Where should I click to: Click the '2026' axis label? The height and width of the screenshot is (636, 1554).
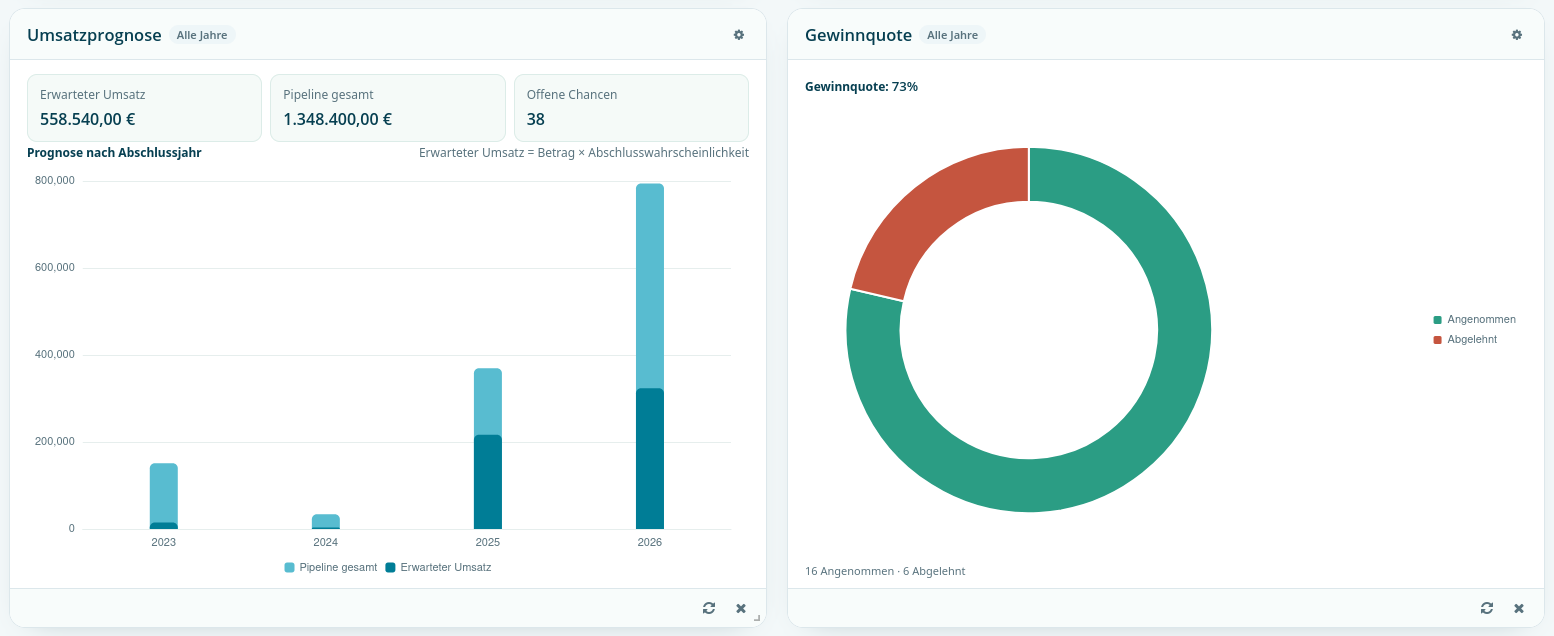click(650, 542)
